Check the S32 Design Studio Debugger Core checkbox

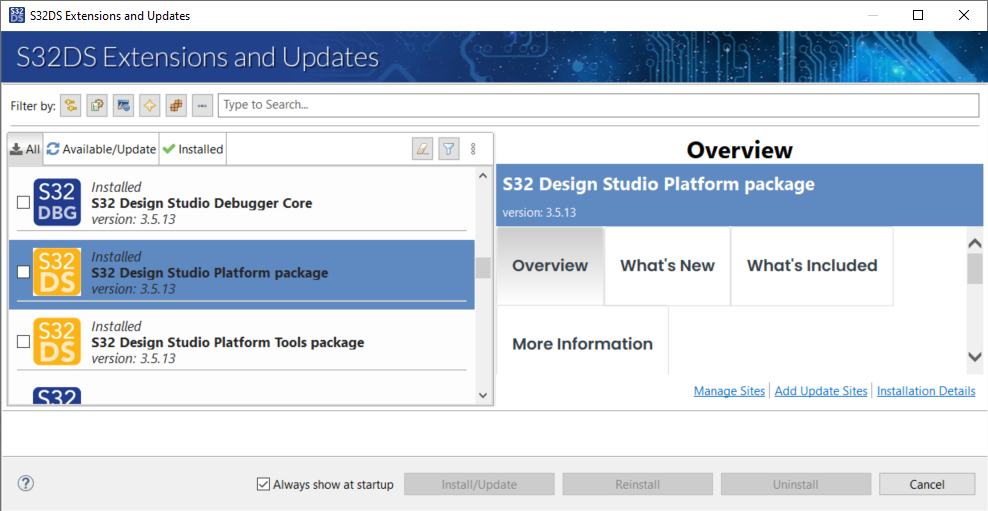[x=23, y=202]
